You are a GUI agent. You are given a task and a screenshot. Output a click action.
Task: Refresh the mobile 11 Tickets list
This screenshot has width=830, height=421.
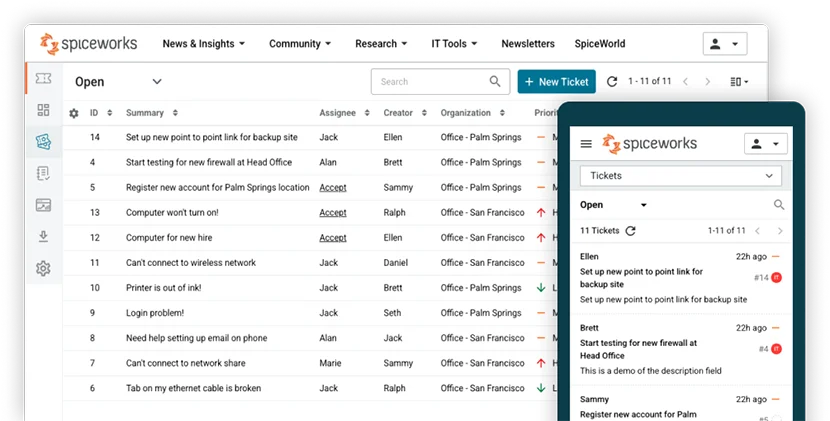pyautogui.click(x=630, y=231)
